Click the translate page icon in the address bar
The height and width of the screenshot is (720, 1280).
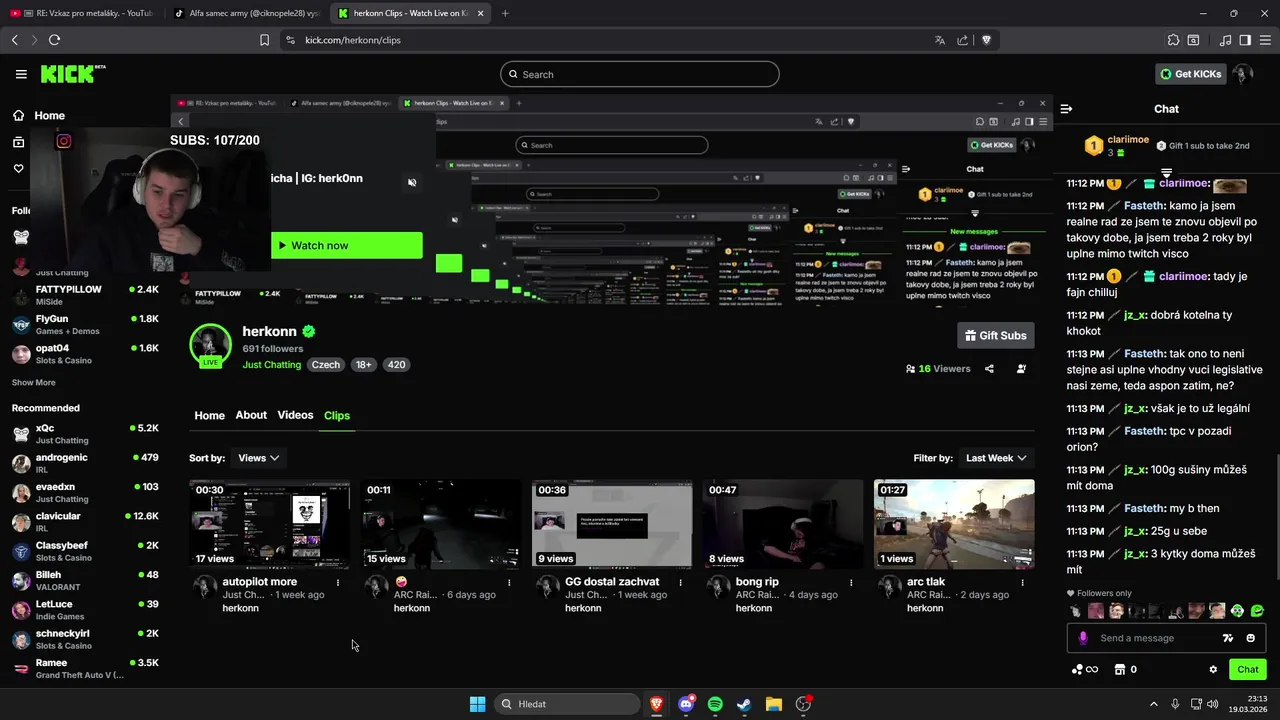coord(939,40)
